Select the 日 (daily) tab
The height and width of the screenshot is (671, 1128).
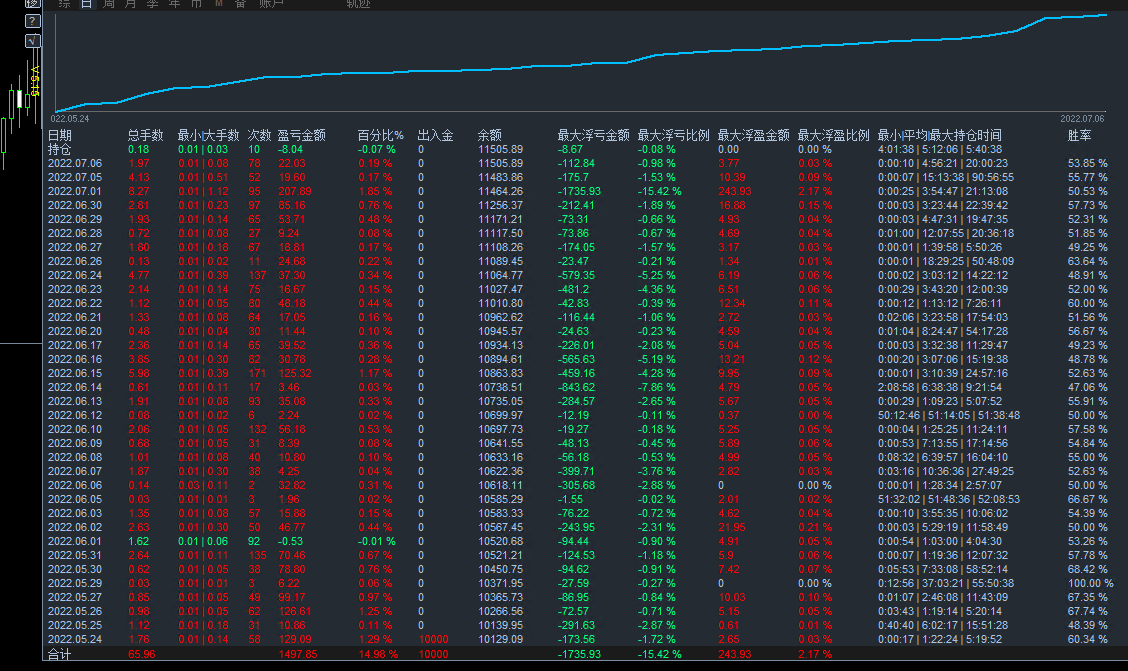pos(86,4)
